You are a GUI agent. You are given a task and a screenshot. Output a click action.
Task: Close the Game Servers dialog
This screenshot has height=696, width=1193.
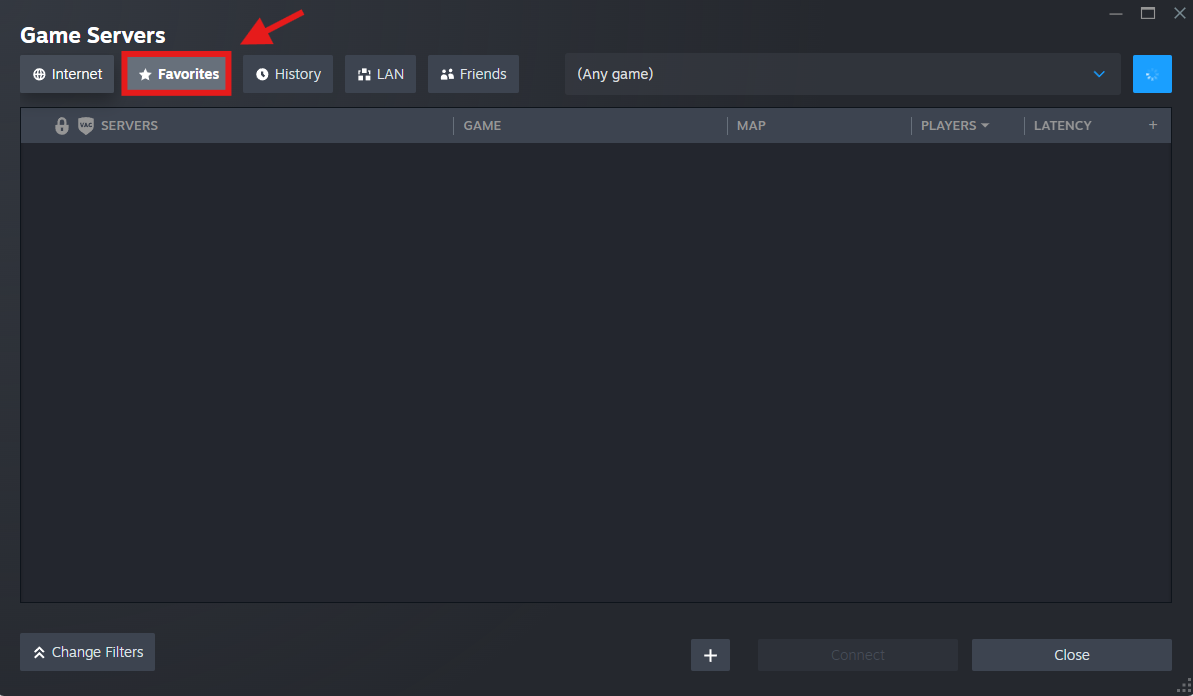pos(1071,655)
